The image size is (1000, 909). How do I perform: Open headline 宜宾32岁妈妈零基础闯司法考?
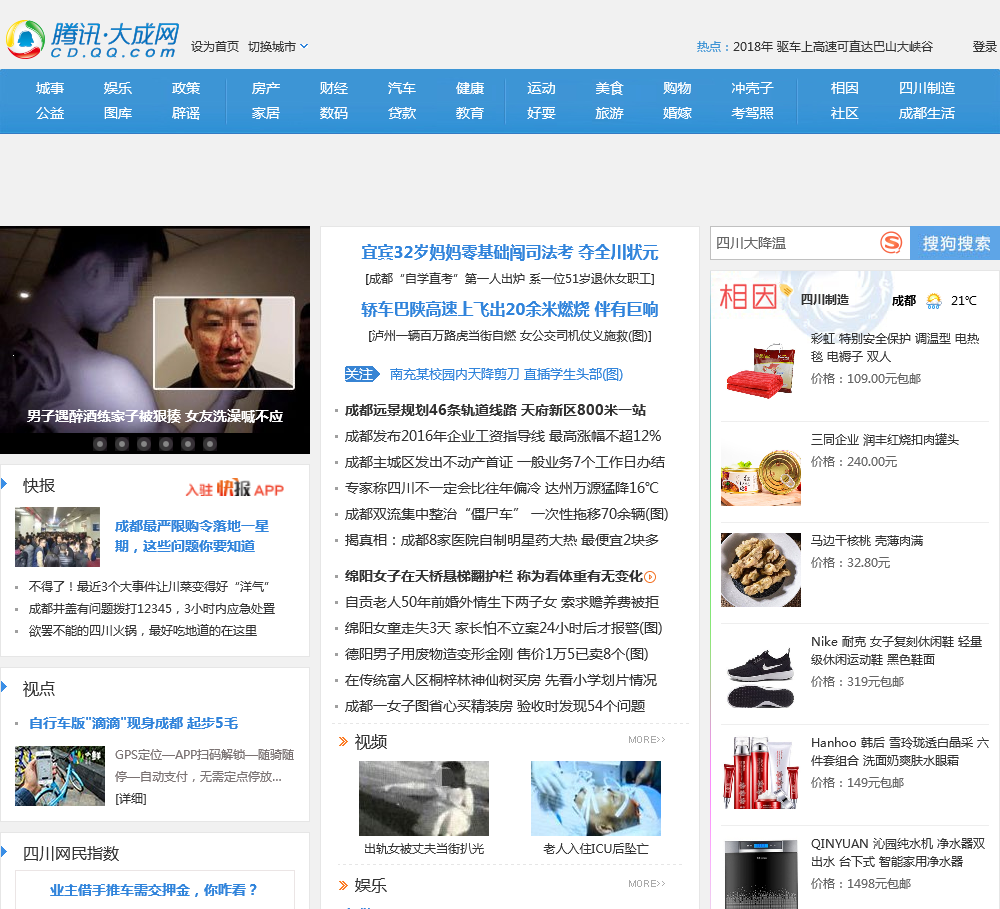pos(510,252)
